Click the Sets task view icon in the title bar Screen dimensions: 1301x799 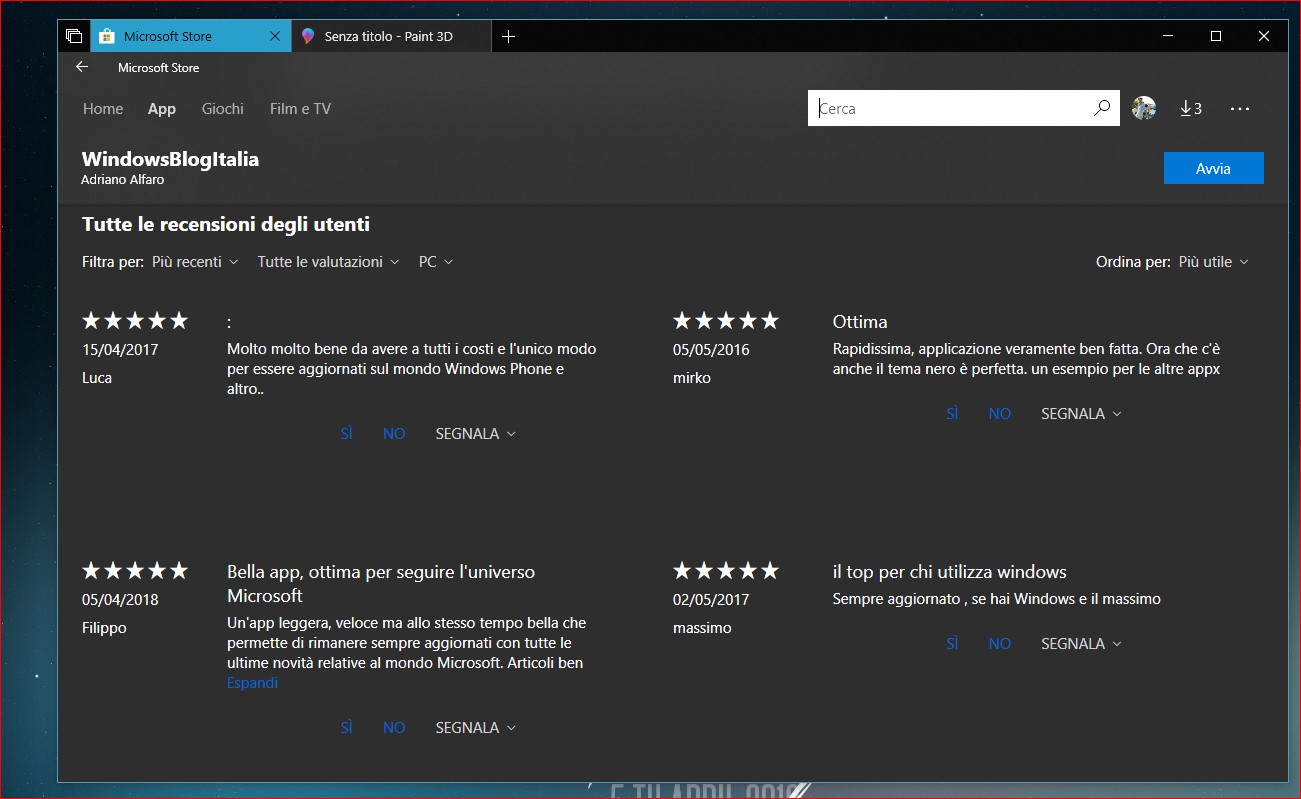click(74, 36)
